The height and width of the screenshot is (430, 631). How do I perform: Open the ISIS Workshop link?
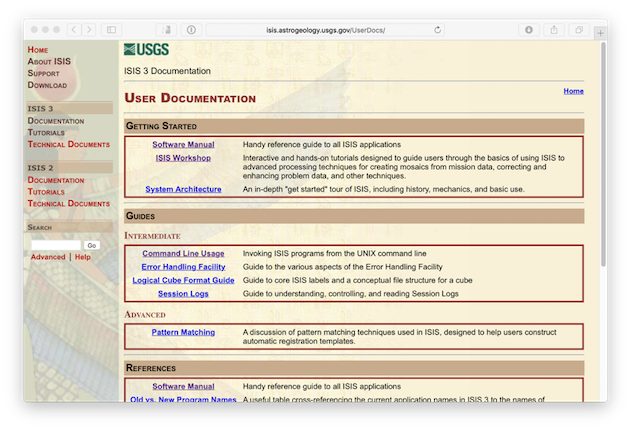(x=183, y=158)
